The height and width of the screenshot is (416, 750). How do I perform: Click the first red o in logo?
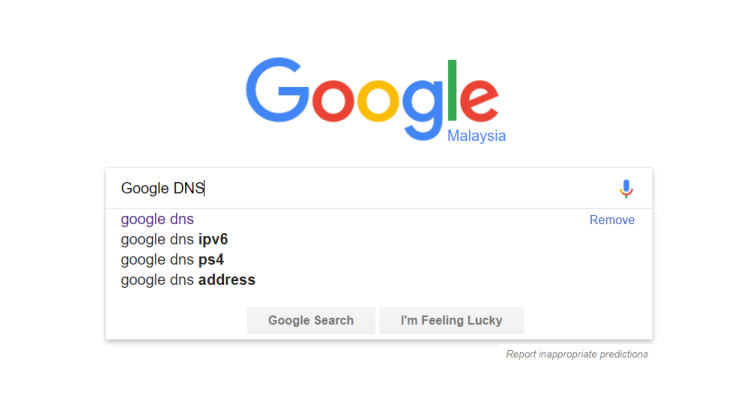333,101
